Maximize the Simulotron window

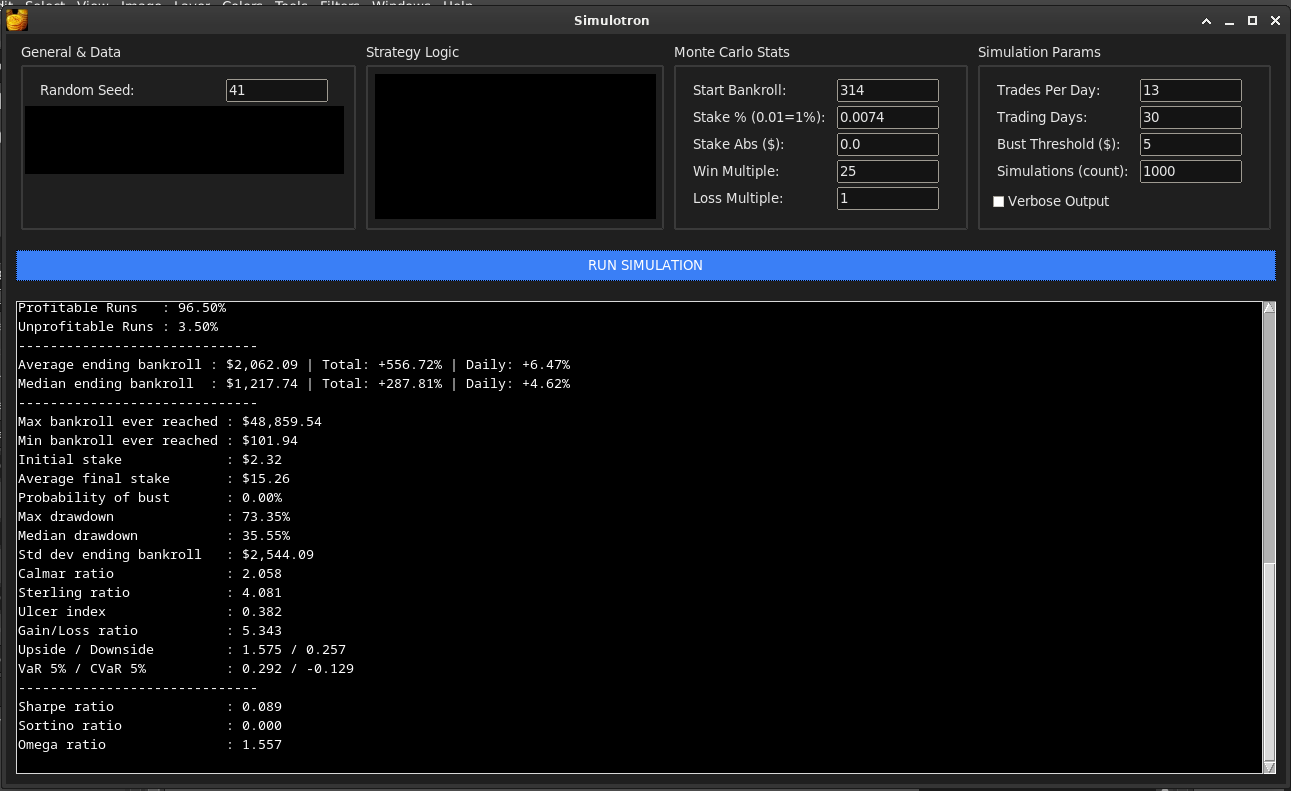(1252, 21)
